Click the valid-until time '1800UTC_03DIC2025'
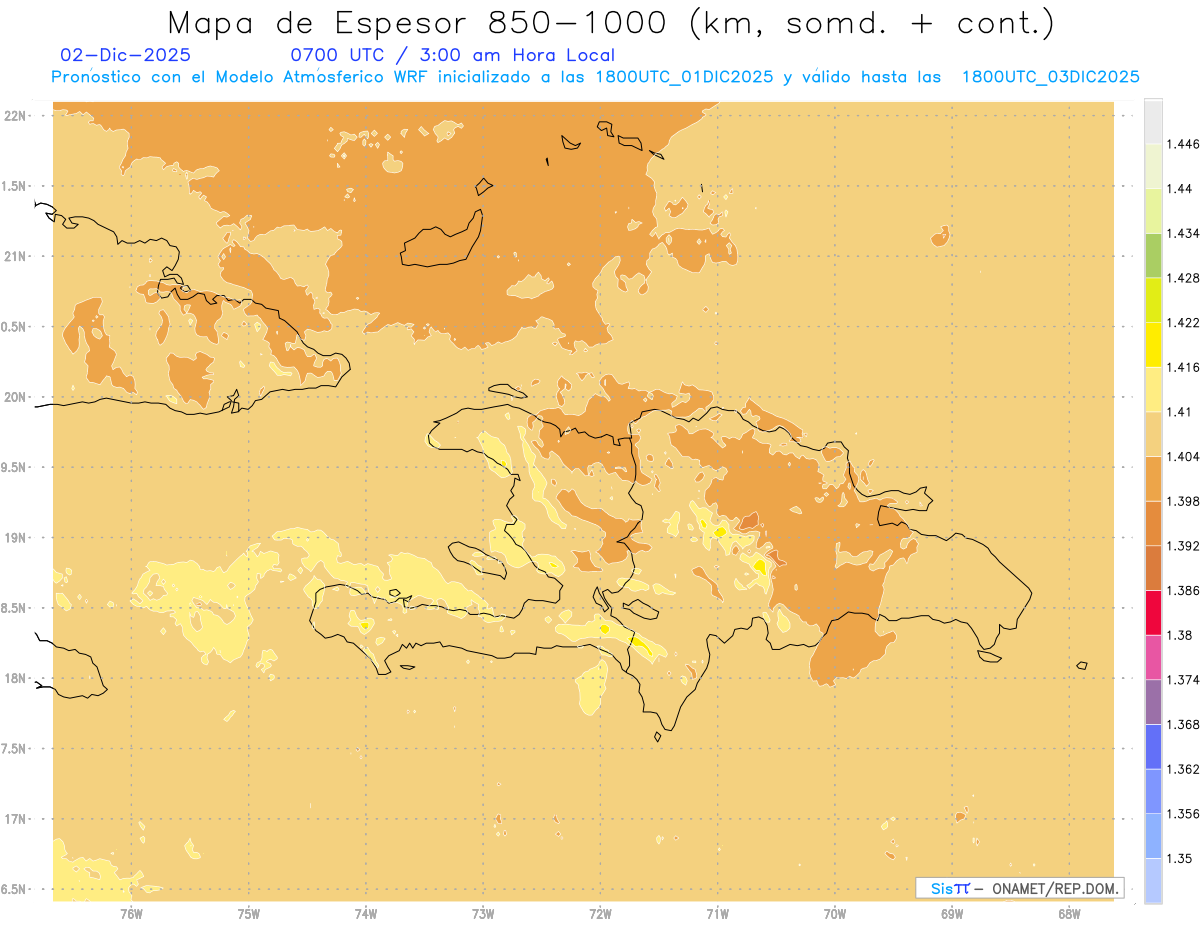The height and width of the screenshot is (927, 1200). coord(1050,77)
